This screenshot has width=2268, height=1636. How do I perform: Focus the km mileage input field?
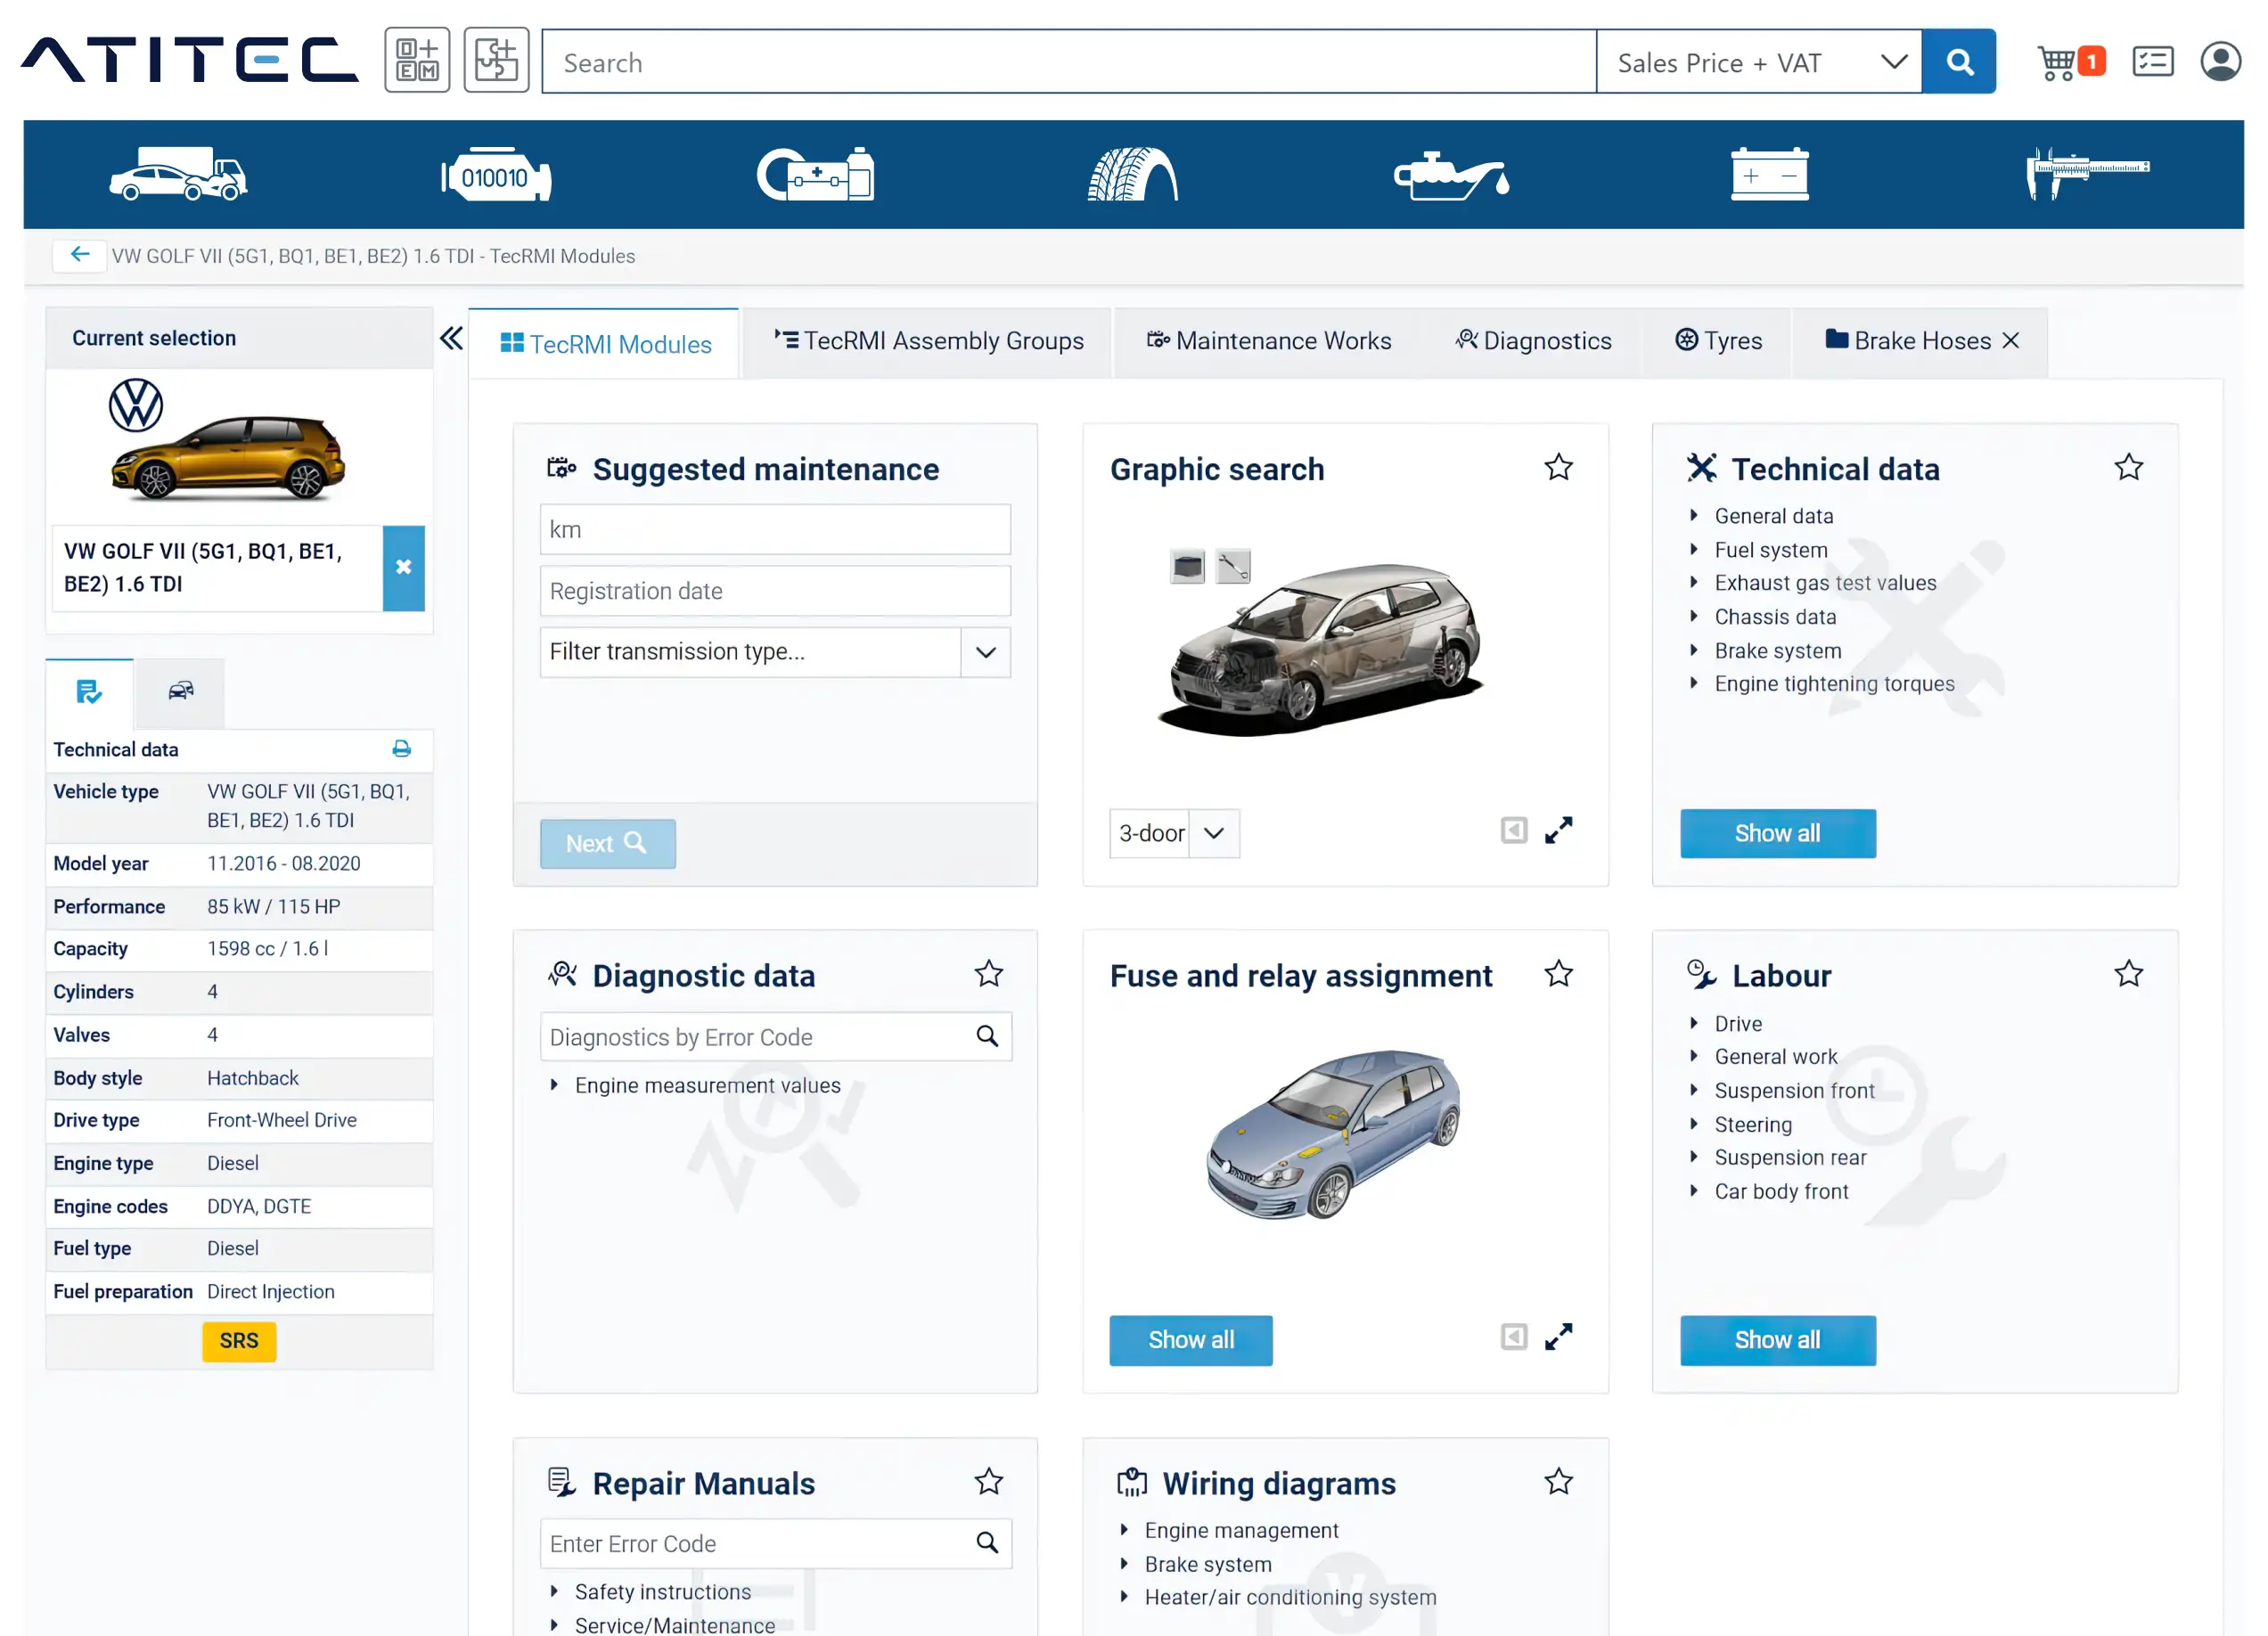[x=775, y=529]
